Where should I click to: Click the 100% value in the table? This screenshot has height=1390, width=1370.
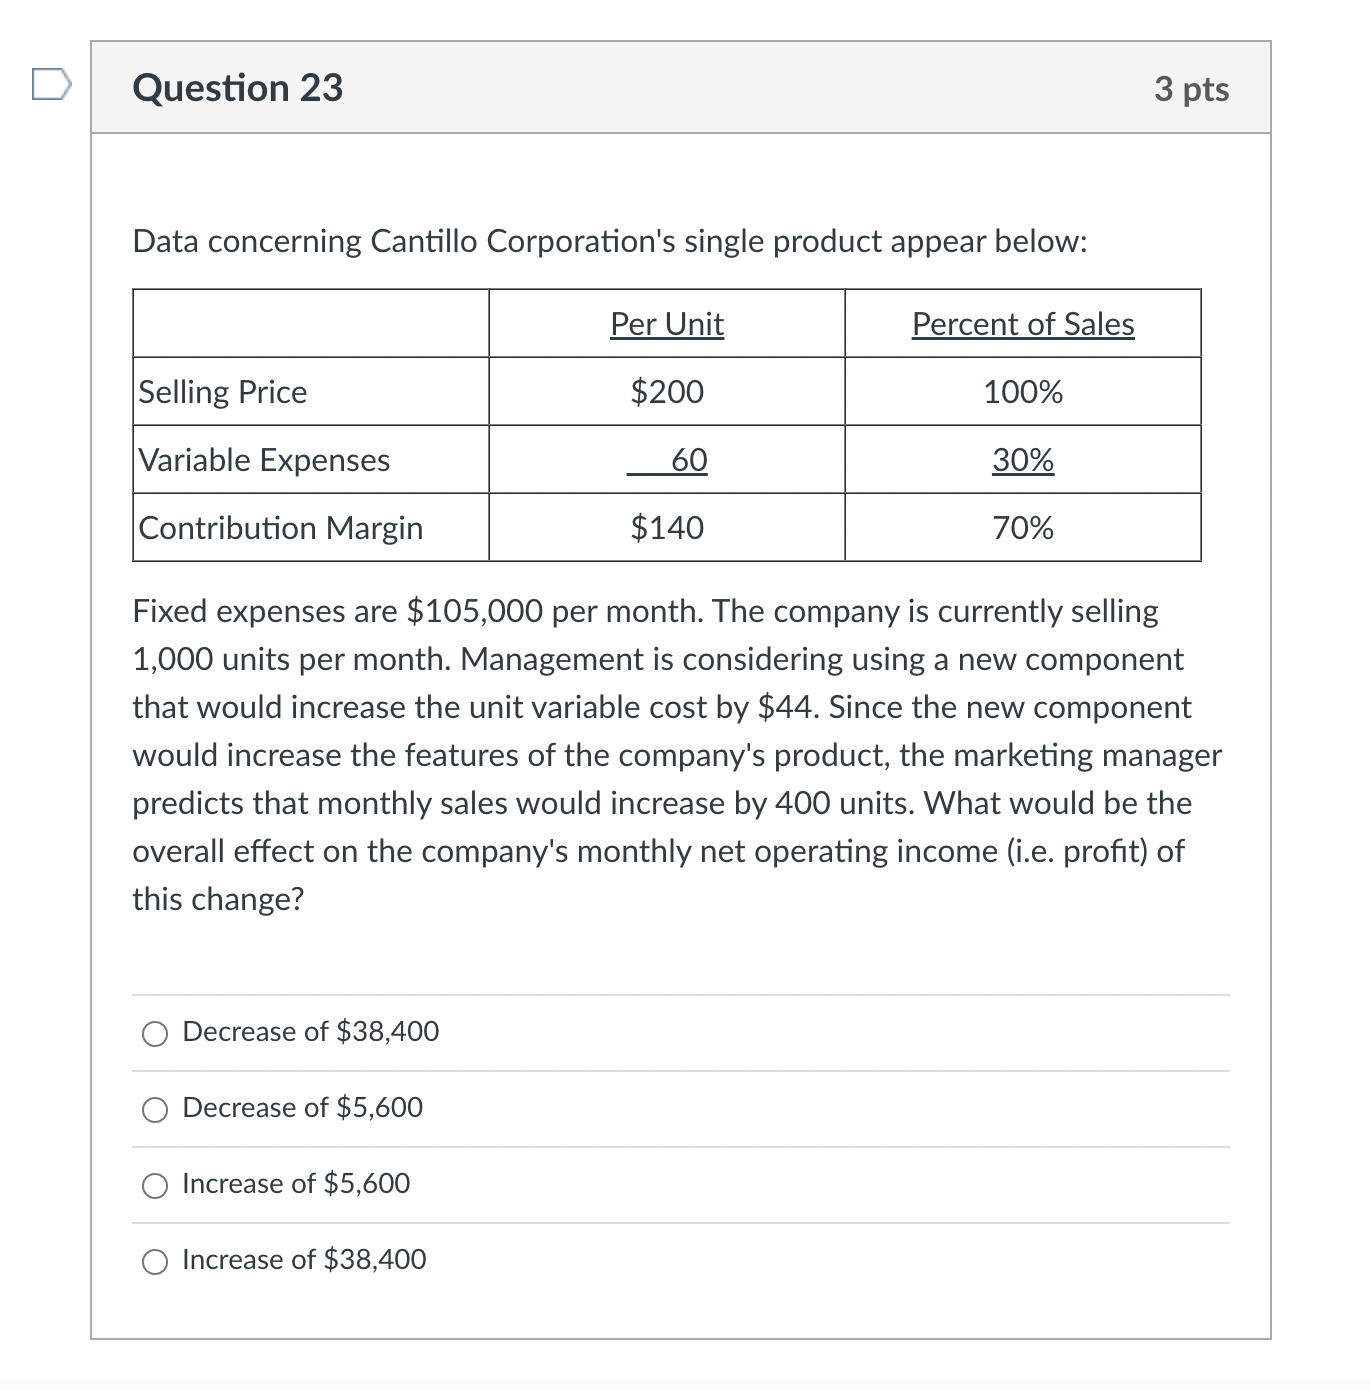(x=1022, y=392)
